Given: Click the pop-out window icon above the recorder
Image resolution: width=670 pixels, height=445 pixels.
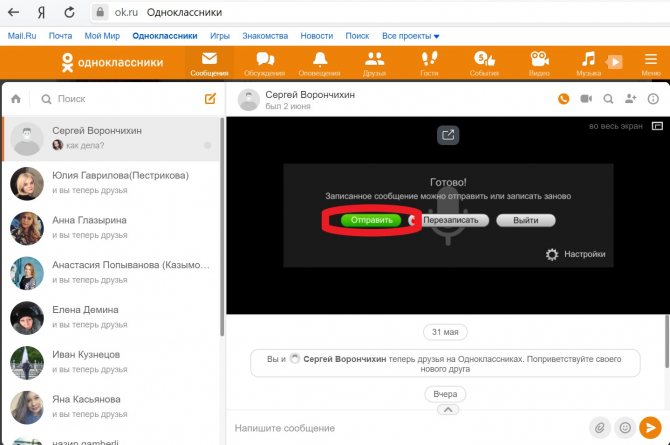Looking at the screenshot, I should coord(448,135).
